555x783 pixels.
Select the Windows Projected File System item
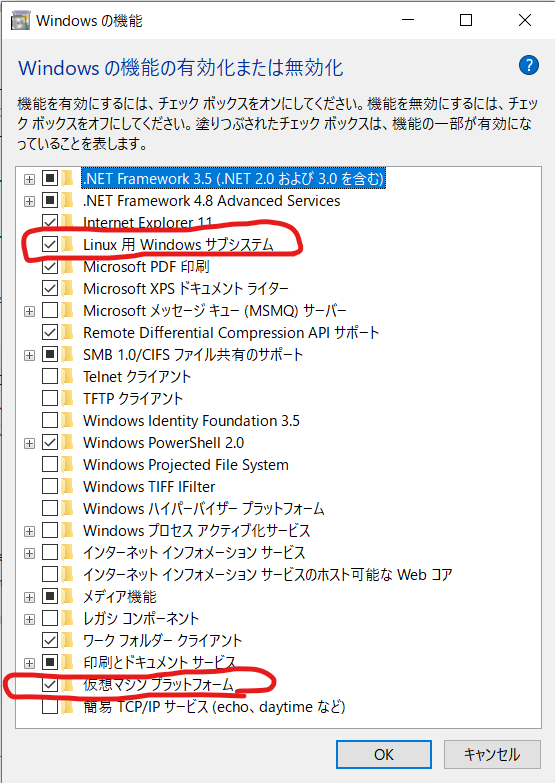[186, 464]
